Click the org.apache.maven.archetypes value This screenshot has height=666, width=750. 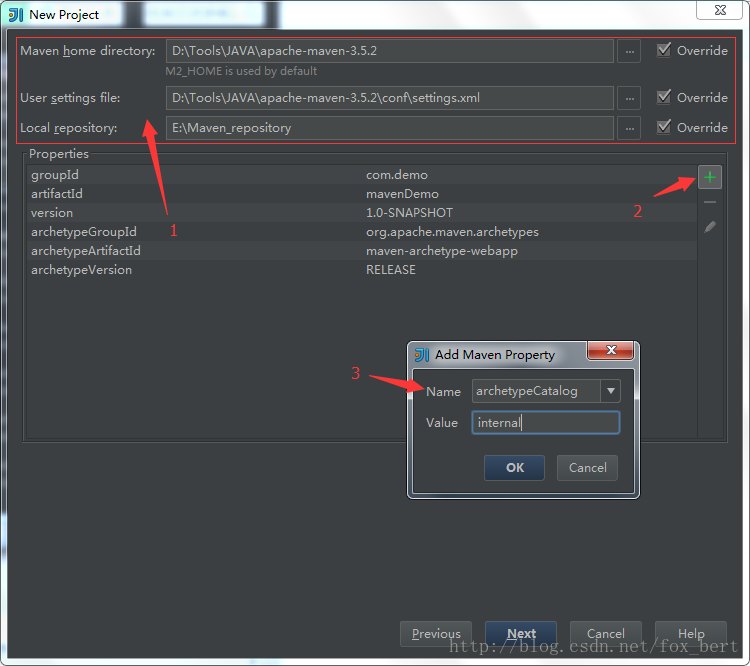(x=452, y=232)
